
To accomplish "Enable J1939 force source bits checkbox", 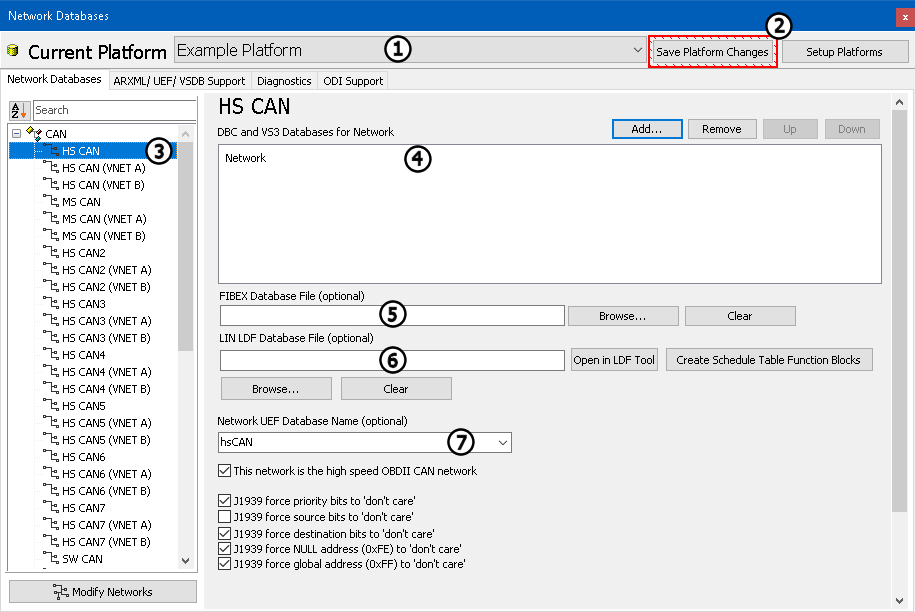I will click(x=224, y=517).
